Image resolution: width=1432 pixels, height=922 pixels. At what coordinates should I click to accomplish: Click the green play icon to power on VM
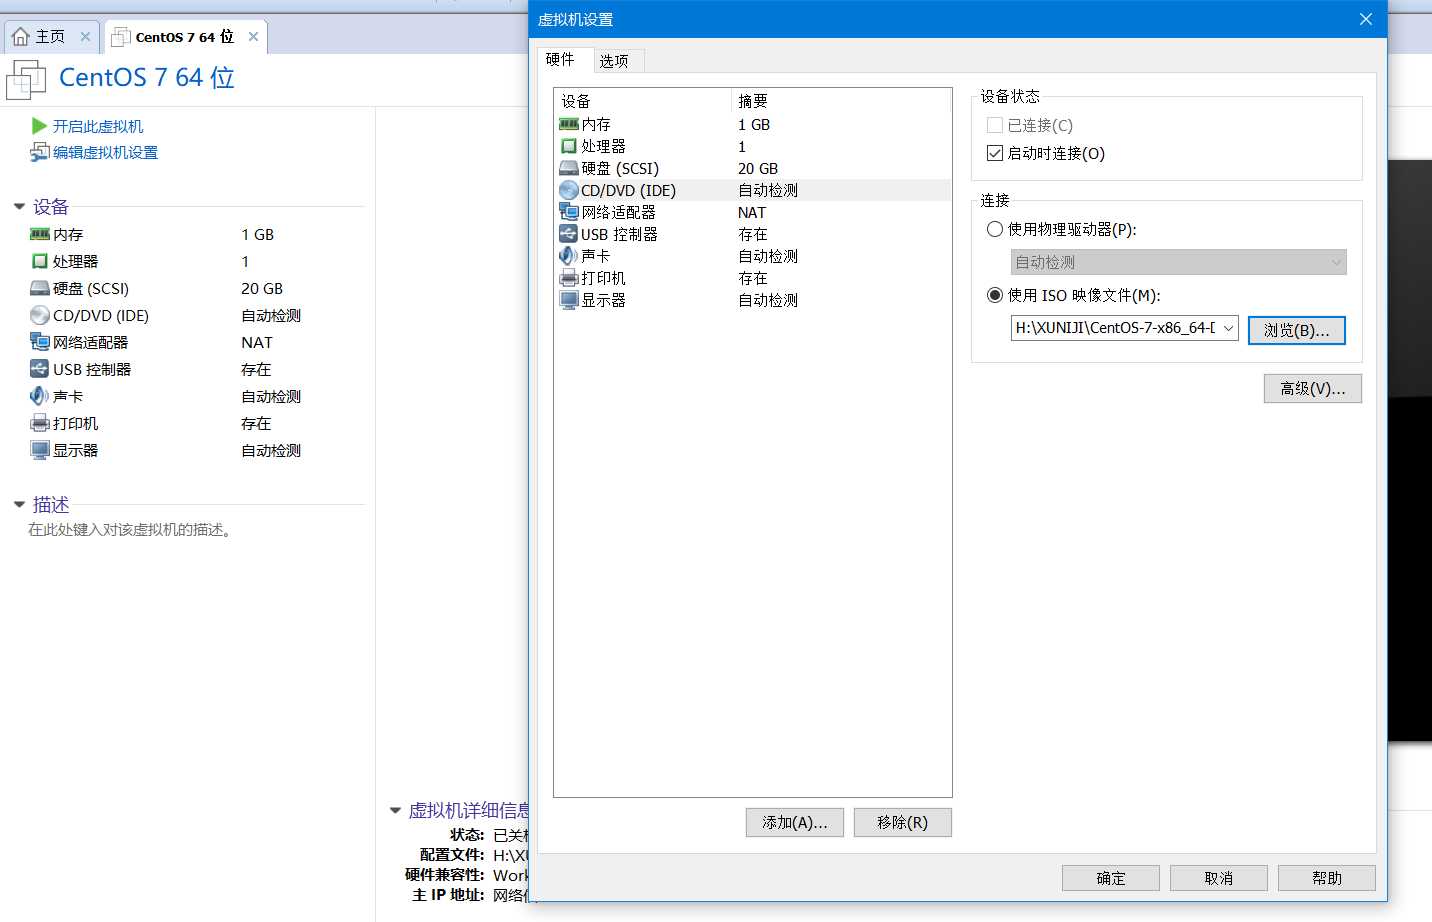click(x=39, y=126)
